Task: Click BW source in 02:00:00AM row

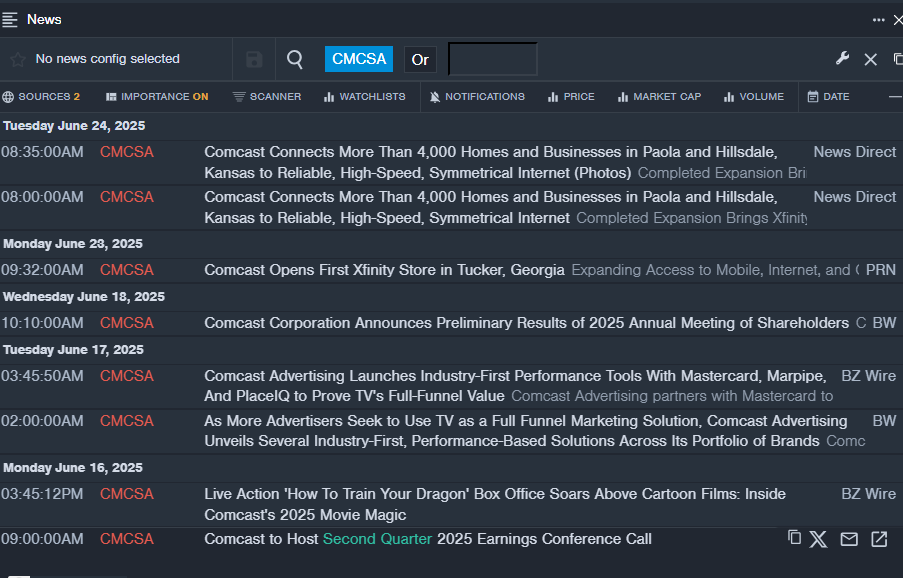Action: [885, 421]
